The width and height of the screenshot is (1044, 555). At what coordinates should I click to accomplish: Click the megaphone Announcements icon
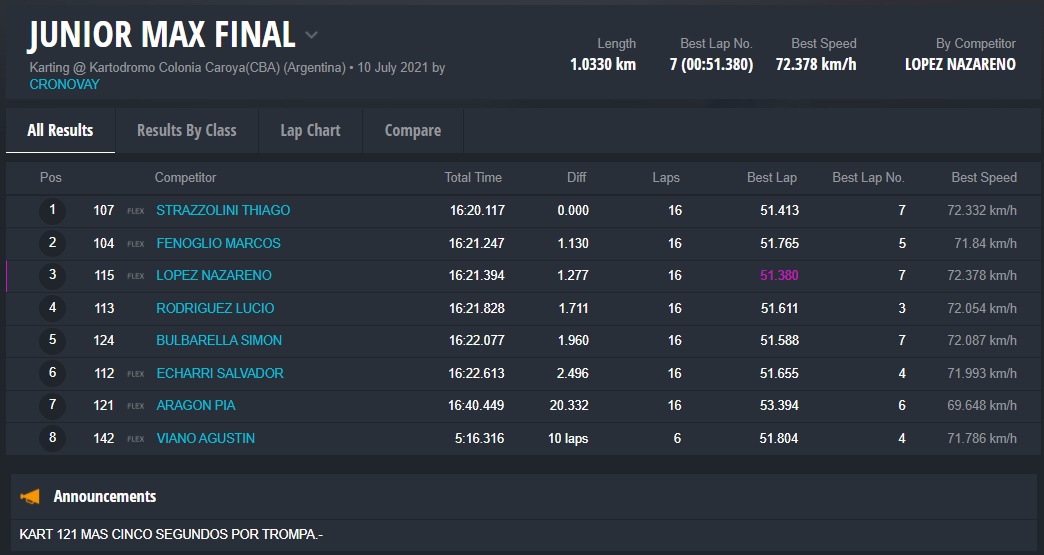pyautogui.click(x=30, y=497)
